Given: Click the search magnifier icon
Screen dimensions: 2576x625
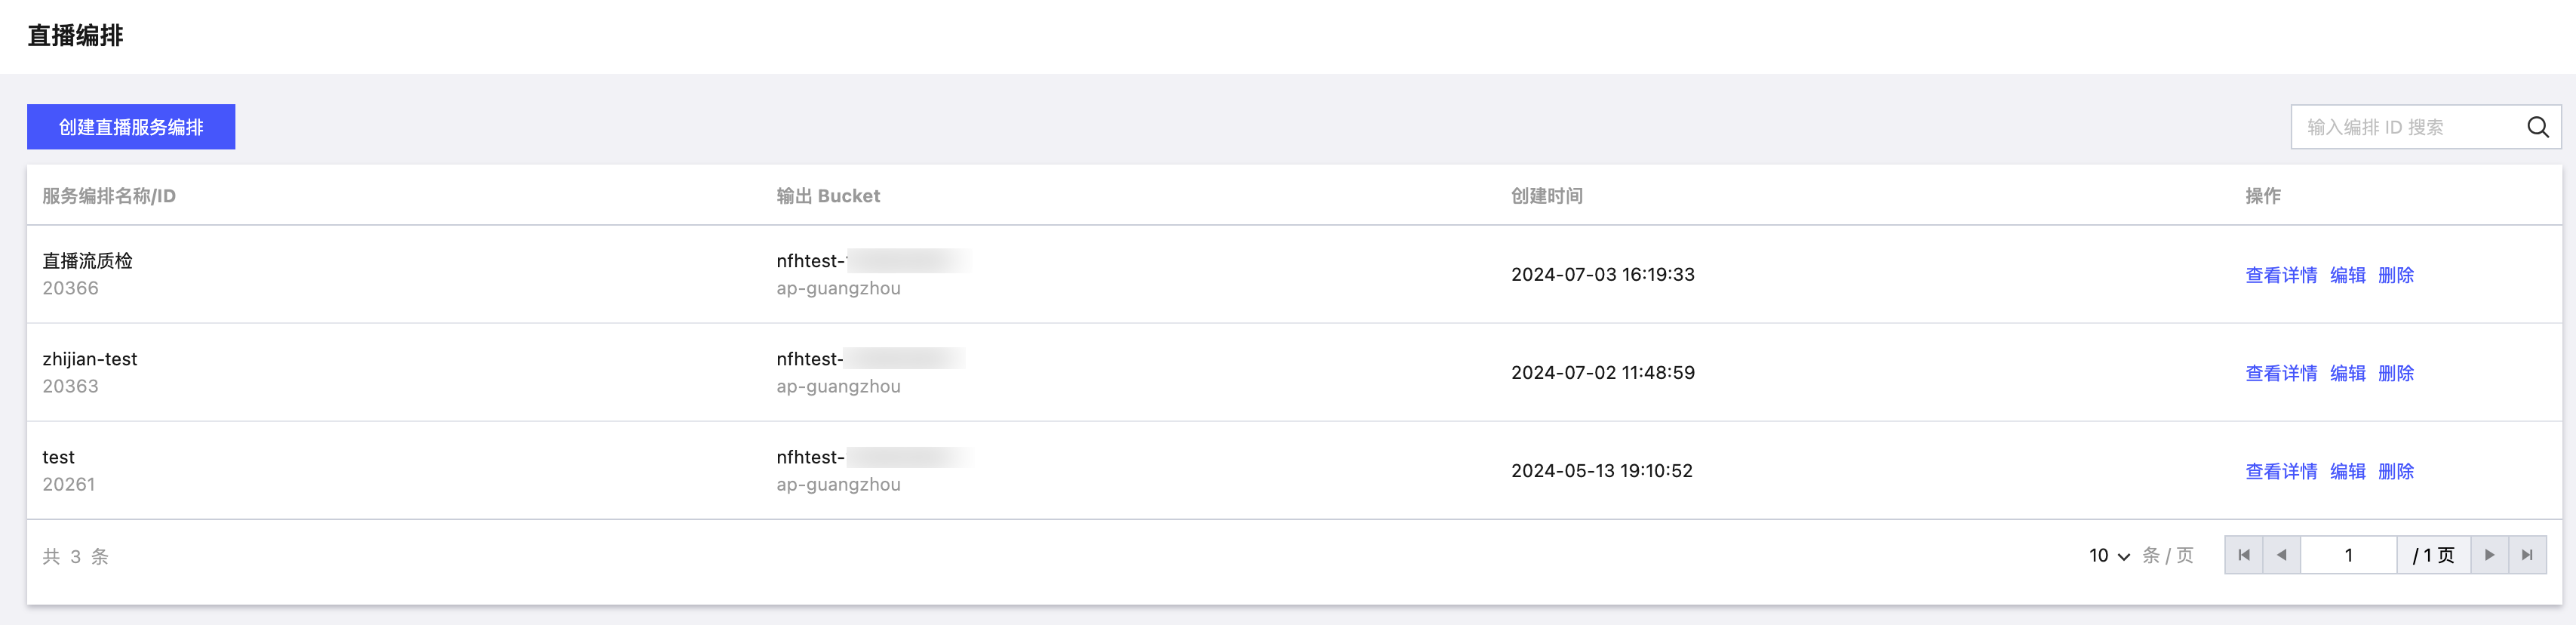Looking at the screenshot, I should click(2537, 127).
